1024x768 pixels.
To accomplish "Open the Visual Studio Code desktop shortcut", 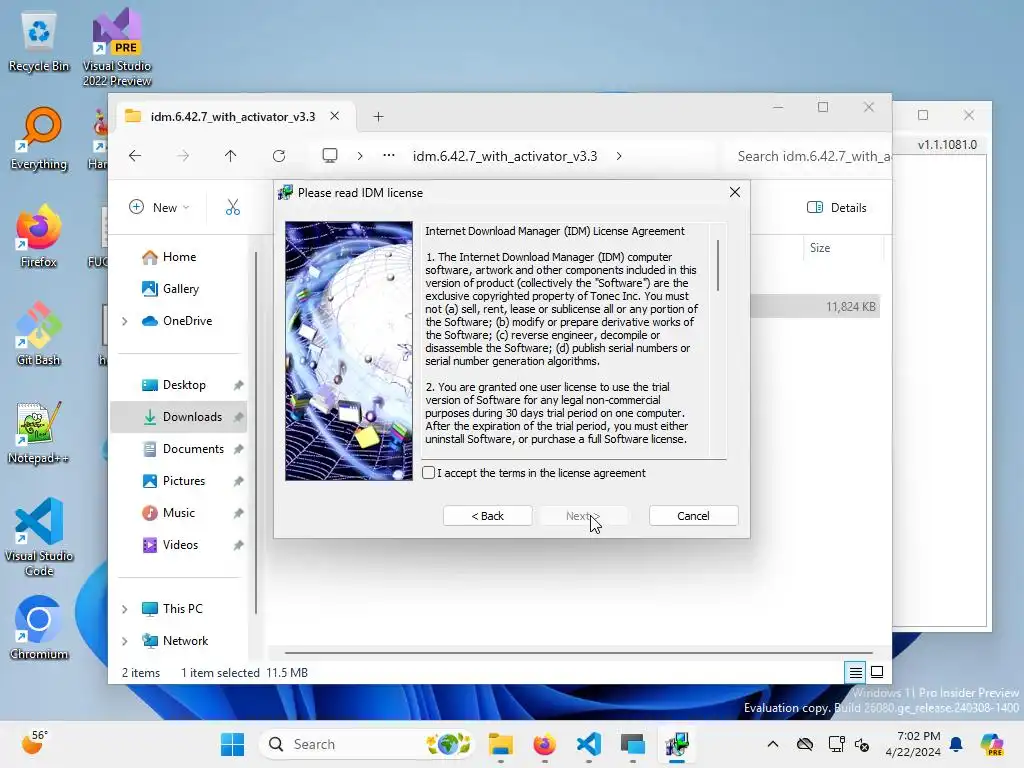I will [x=39, y=537].
